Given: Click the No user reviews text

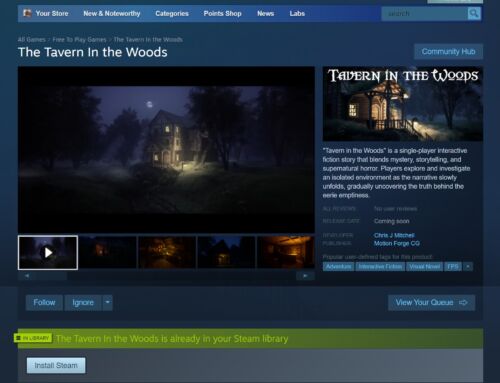Looking at the screenshot, I should pos(395,209).
